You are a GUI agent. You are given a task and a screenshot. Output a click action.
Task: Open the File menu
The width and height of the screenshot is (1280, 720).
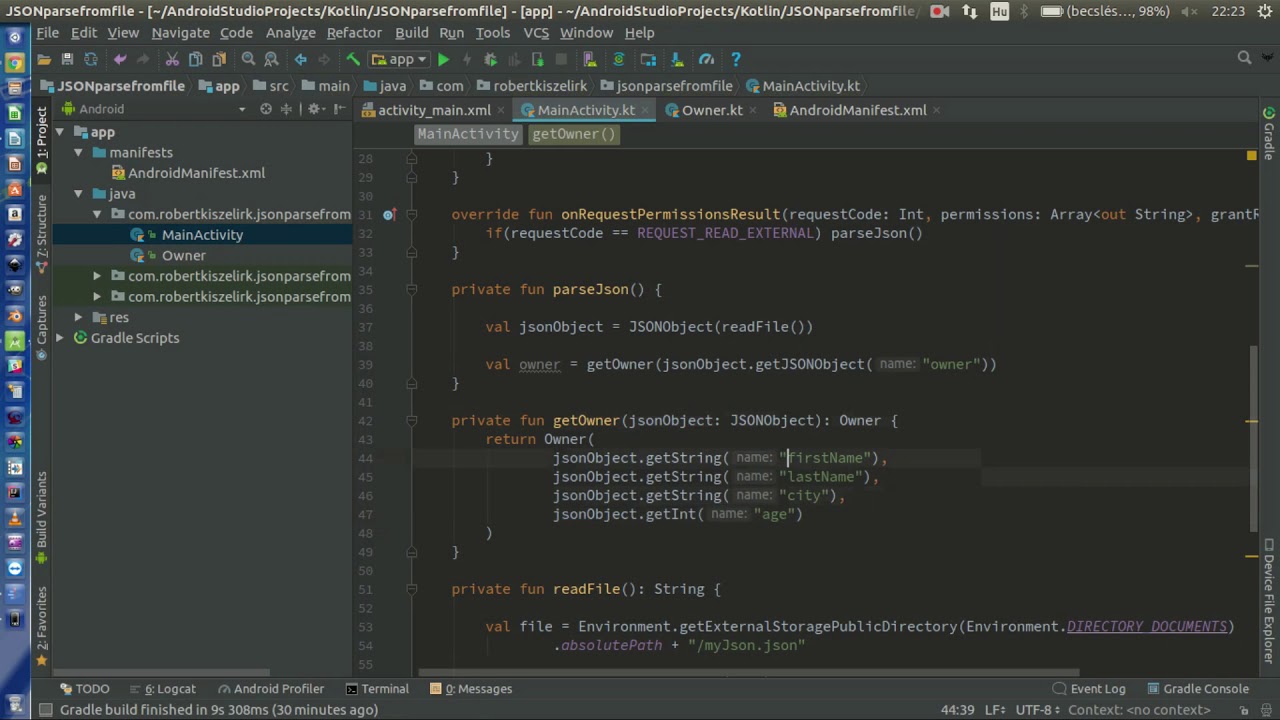47,32
